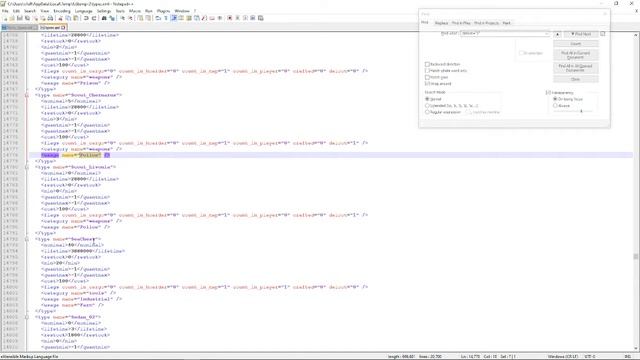Switch to Find in Files tab
Screen dimensions: 640x360
tap(461, 23)
